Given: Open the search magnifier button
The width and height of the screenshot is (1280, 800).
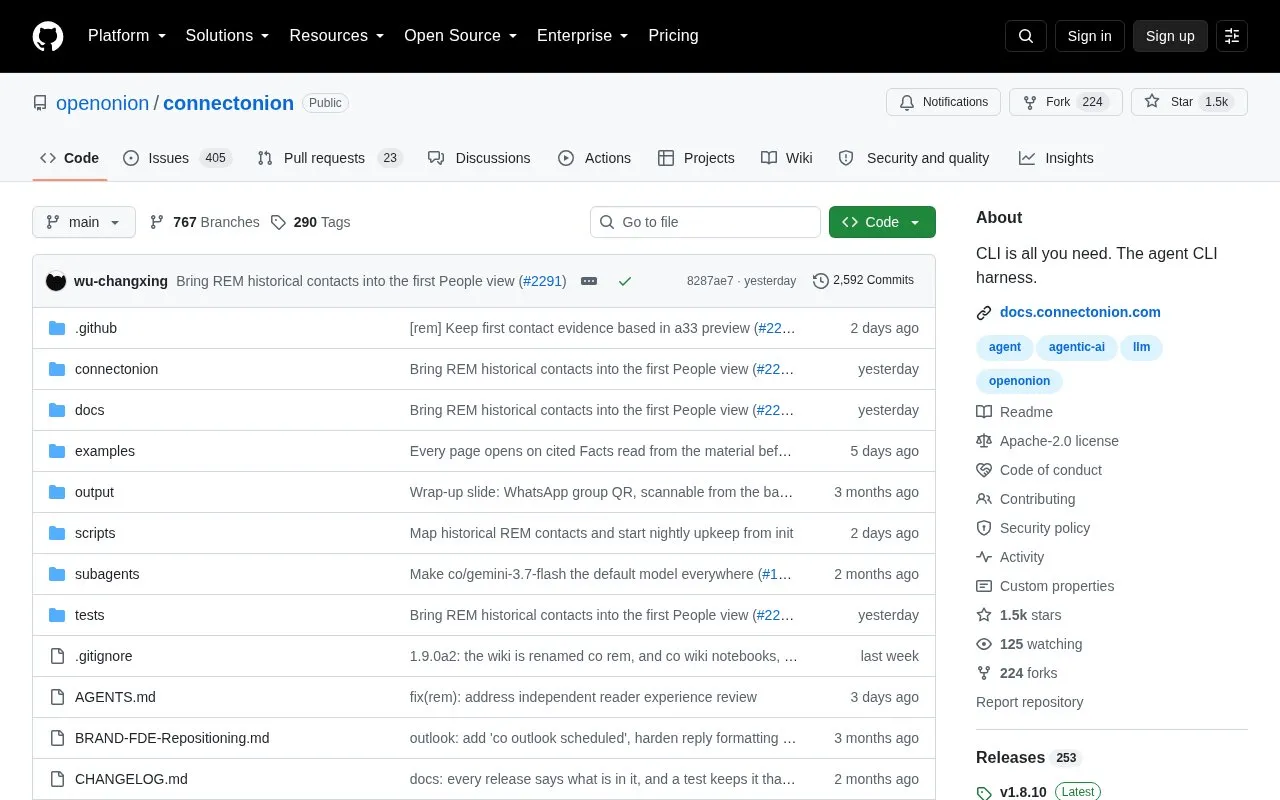Looking at the screenshot, I should (x=1026, y=36).
